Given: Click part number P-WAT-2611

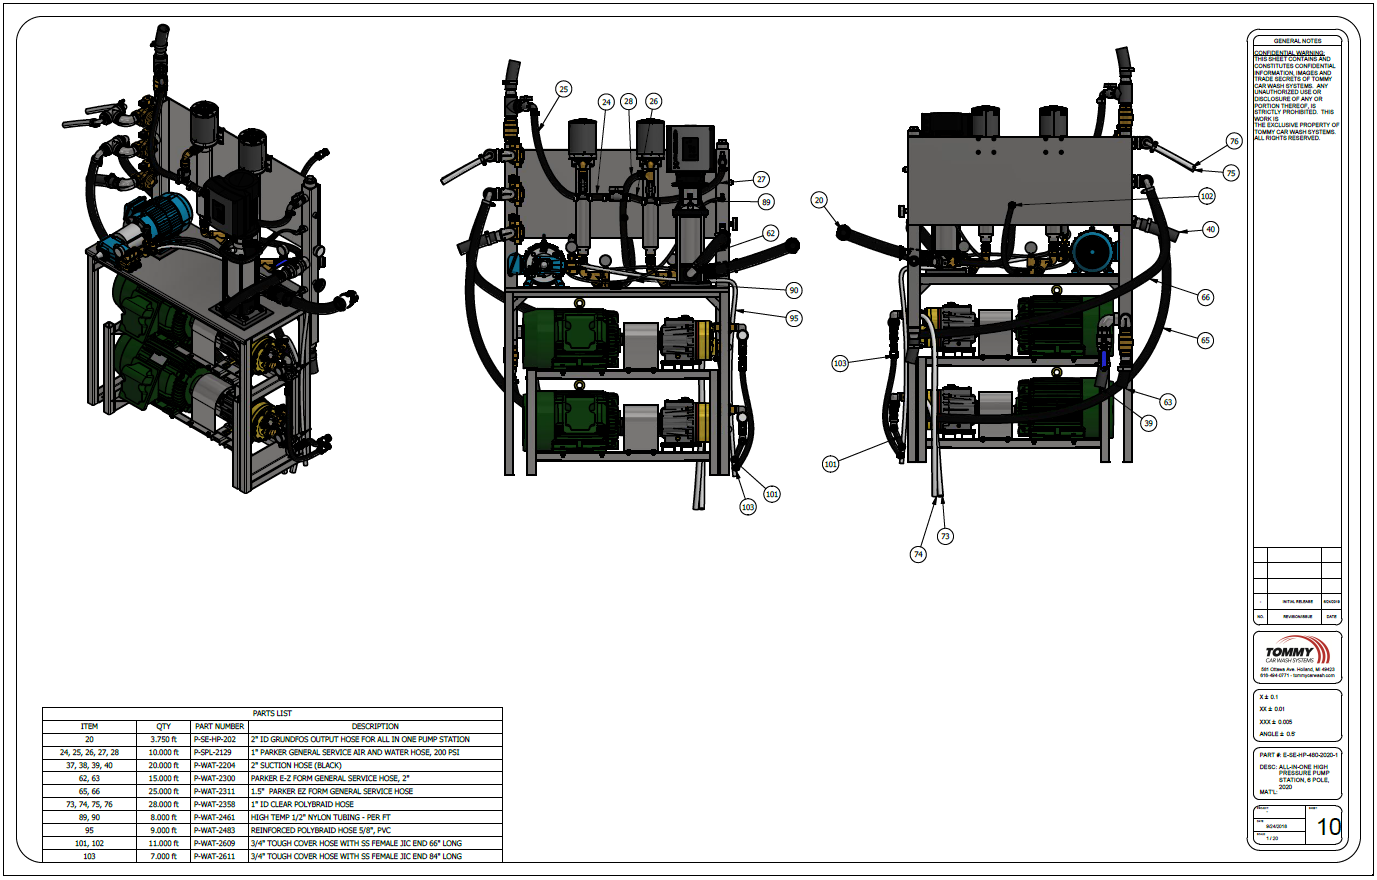Looking at the screenshot, I should tap(215, 856).
